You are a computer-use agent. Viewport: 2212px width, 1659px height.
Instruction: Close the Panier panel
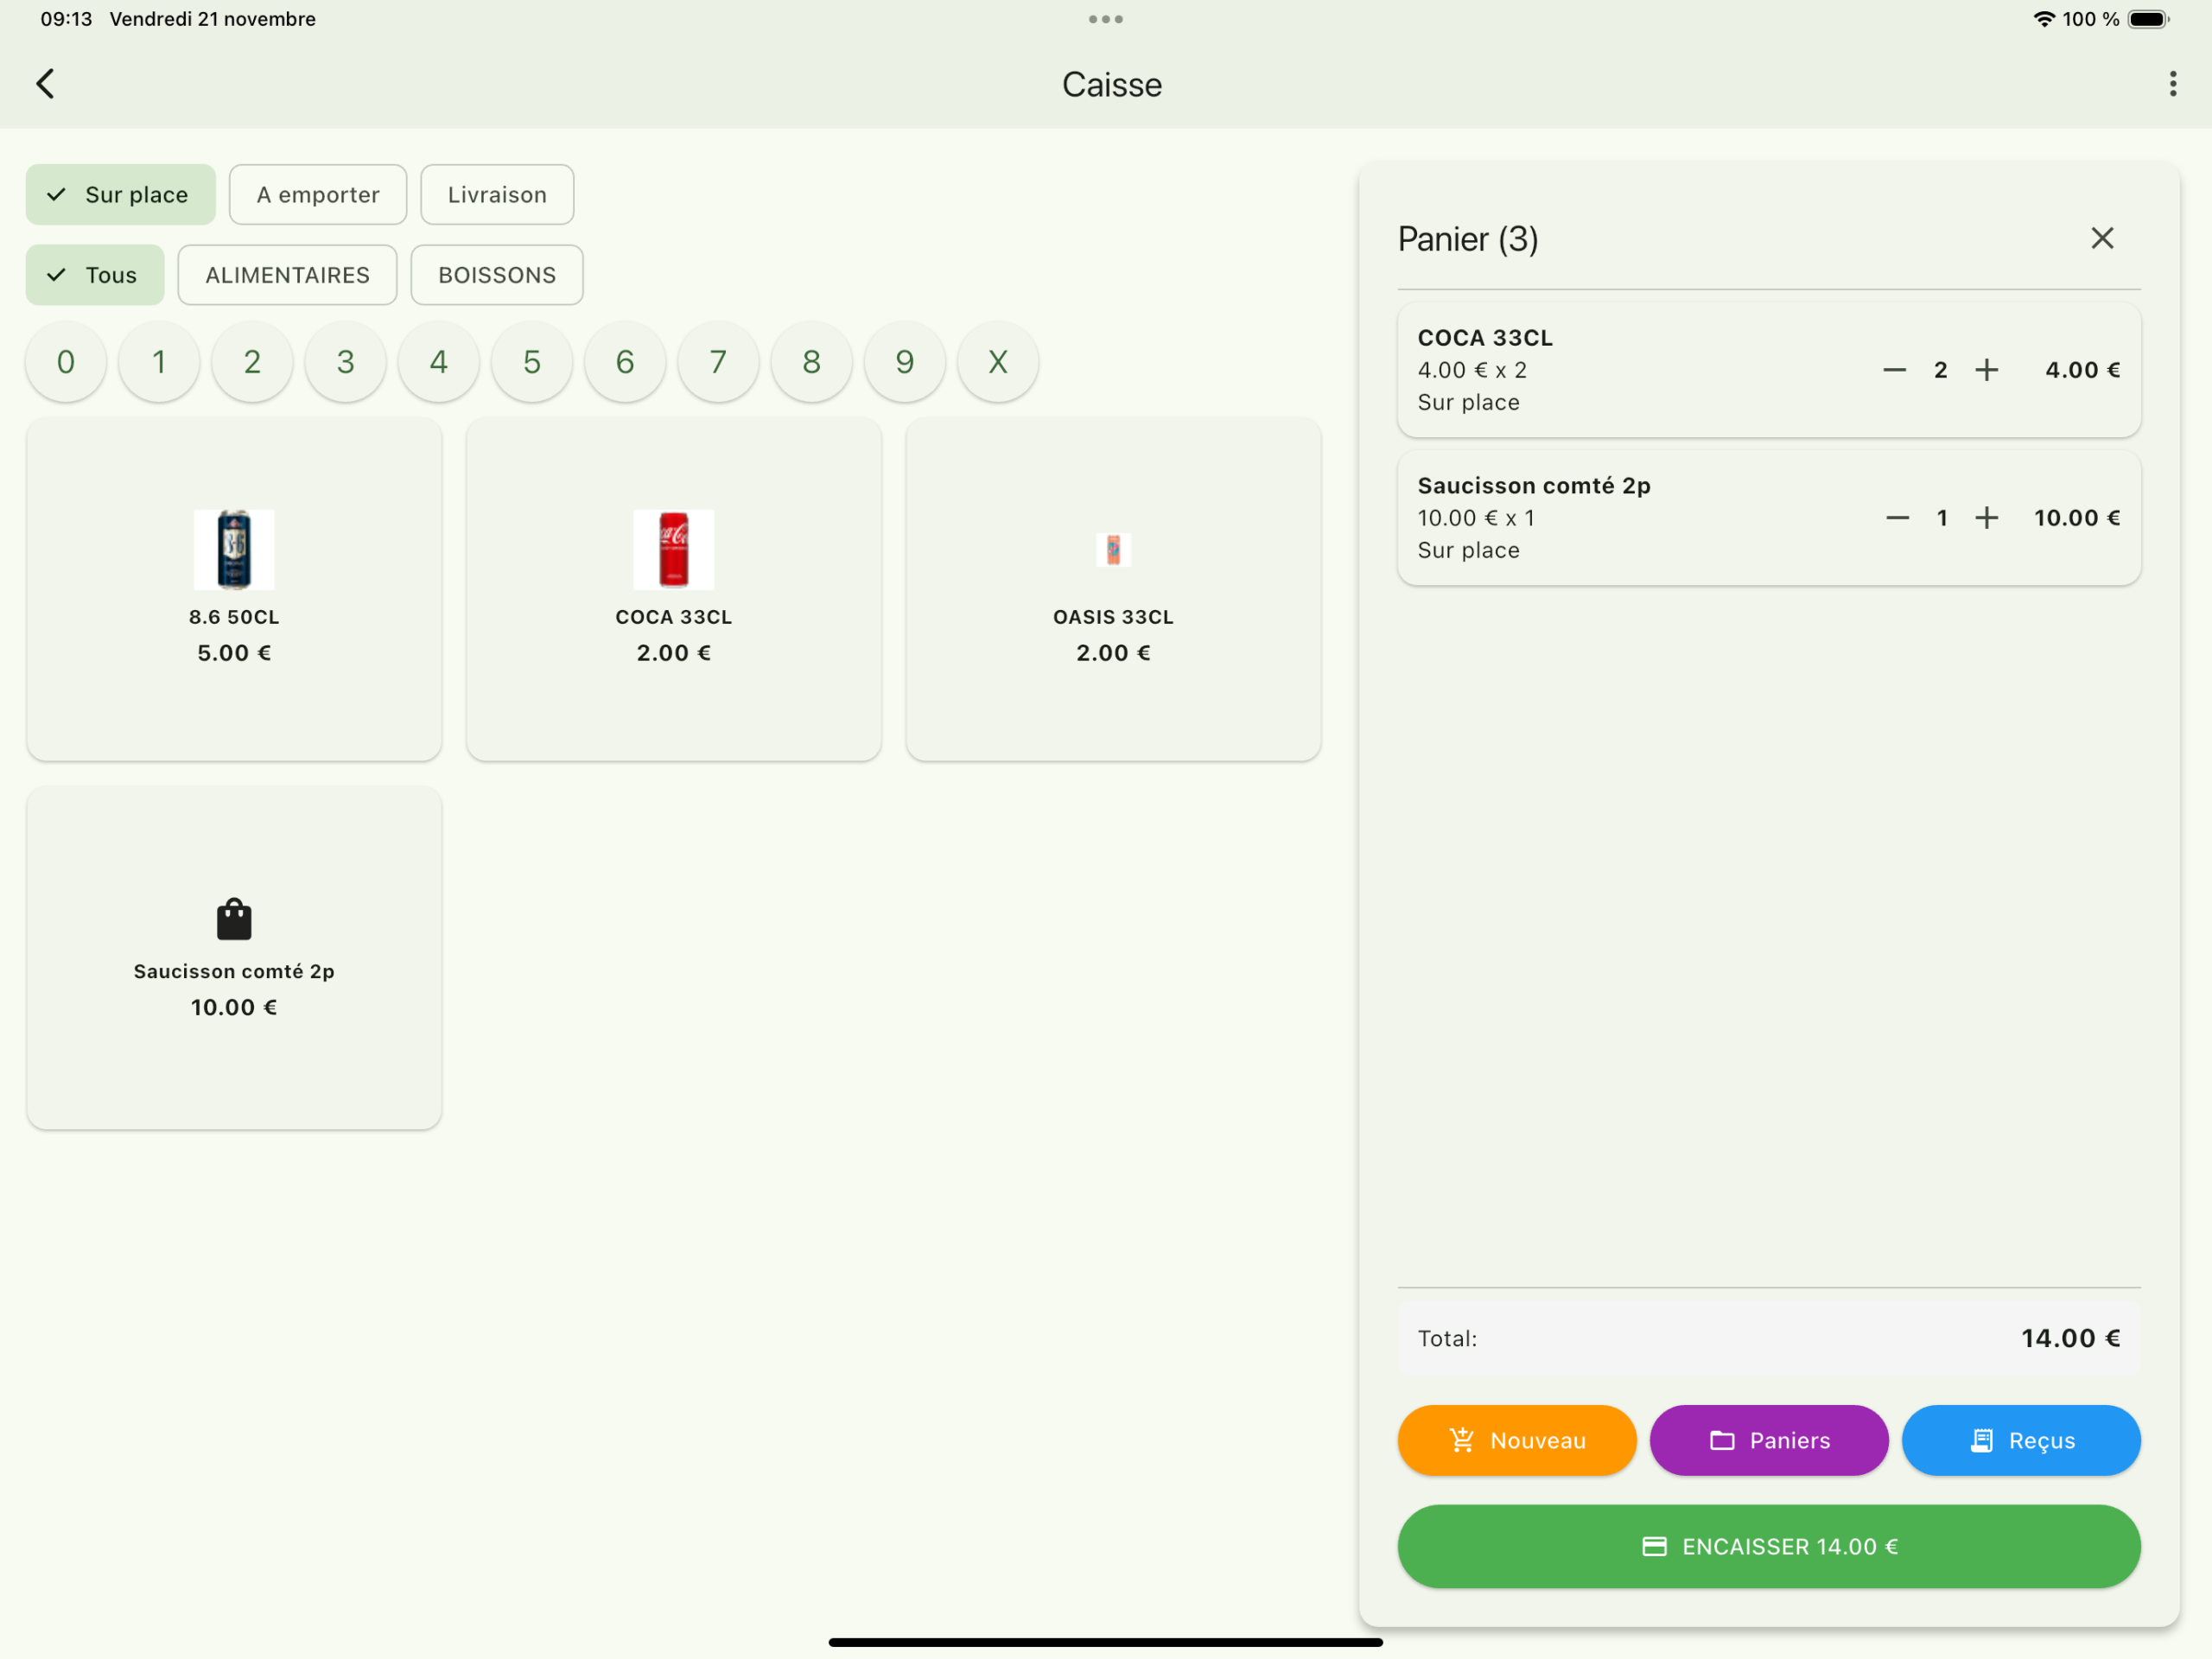(2101, 238)
